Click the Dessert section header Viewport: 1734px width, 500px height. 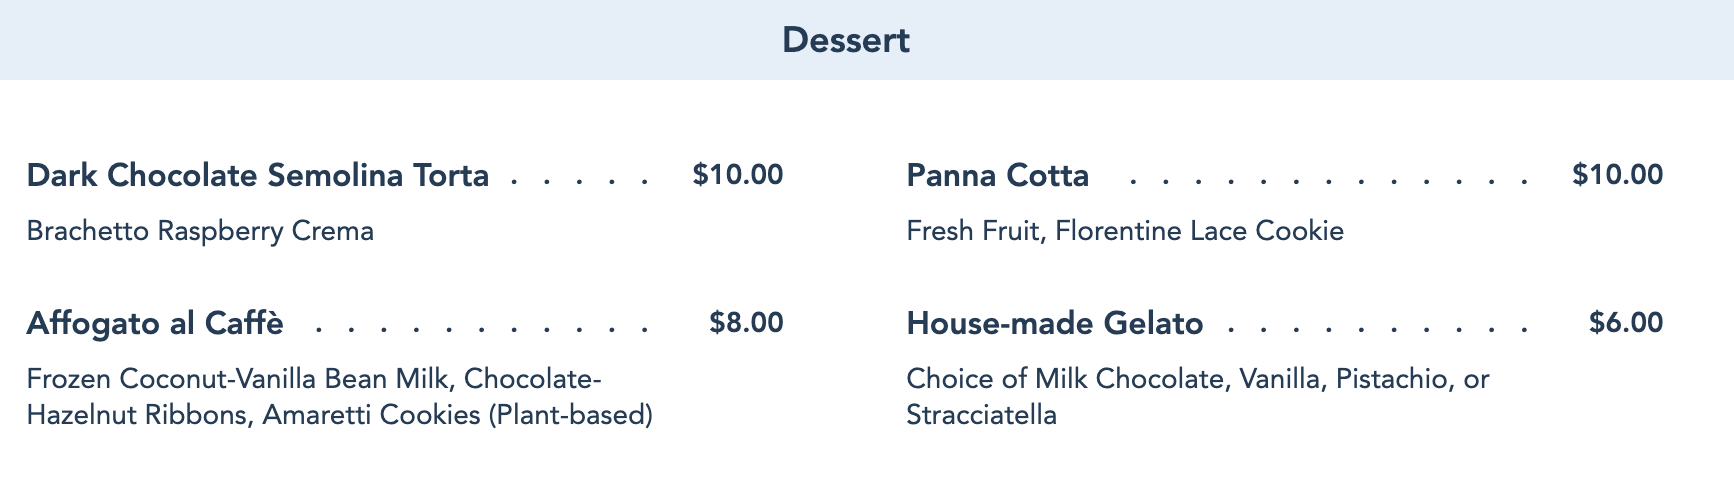[x=846, y=40]
